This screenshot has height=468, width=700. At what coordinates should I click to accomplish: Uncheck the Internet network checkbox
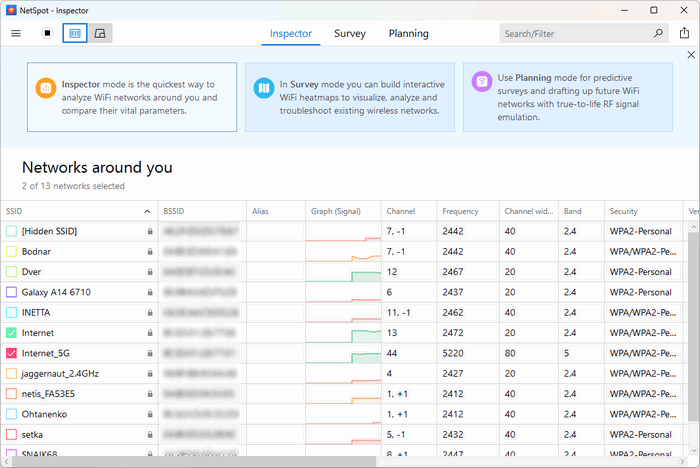(x=11, y=333)
